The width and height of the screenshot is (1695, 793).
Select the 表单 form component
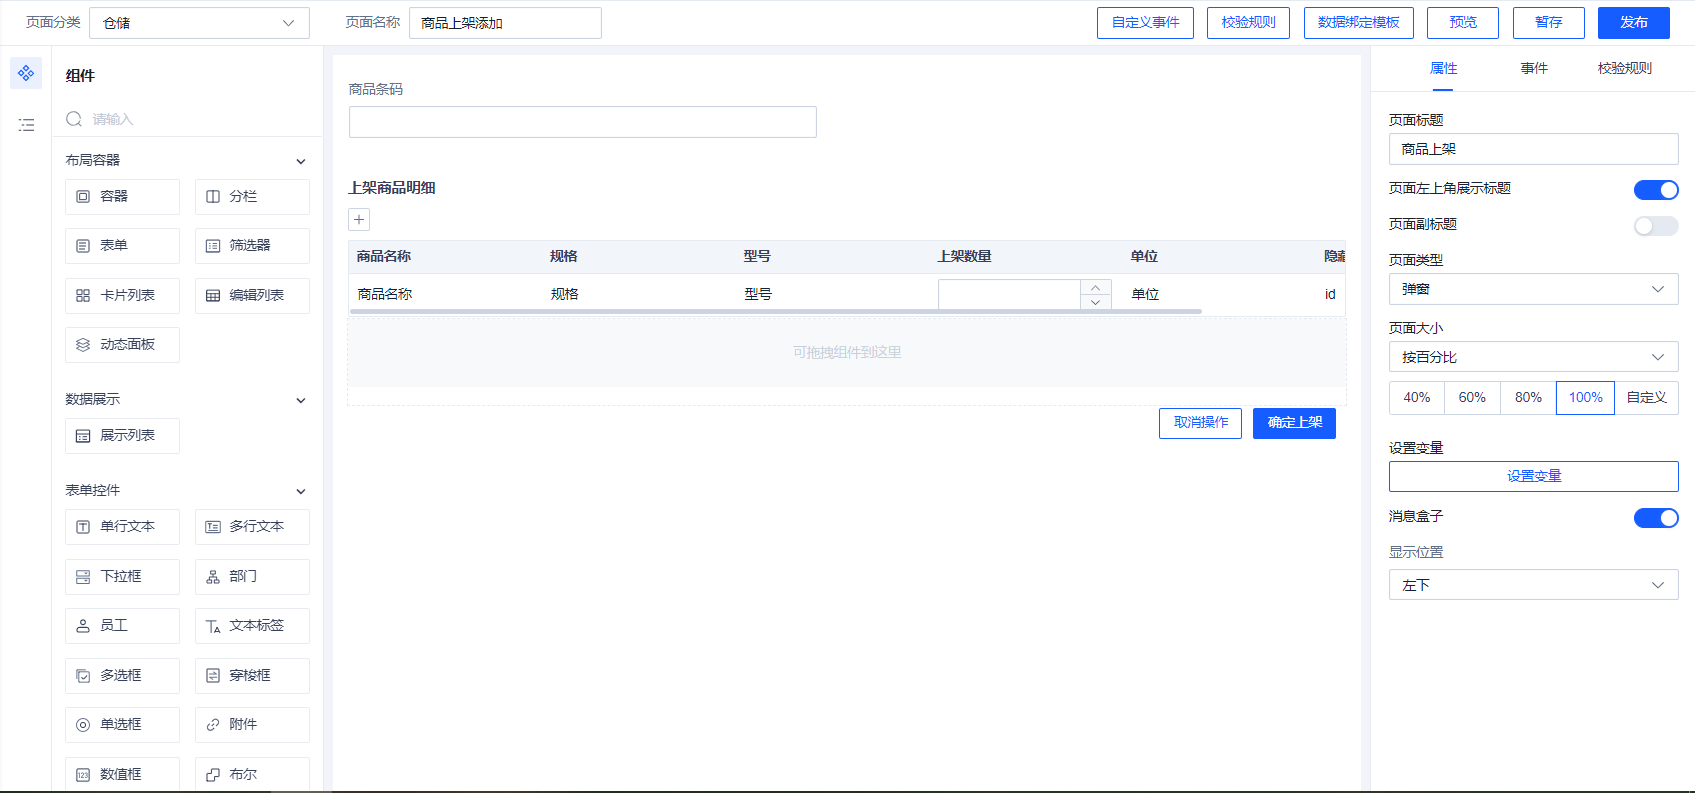pos(122,246)
